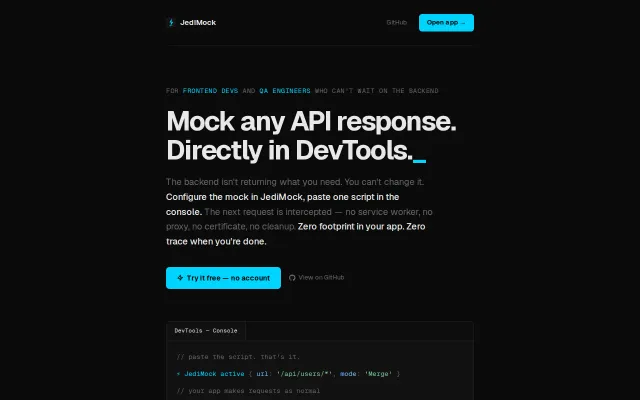Viewport: 640px width, 400px height.
Task: Click the 'Directly in DevTools.' headline line
Action: coord(289,150)
